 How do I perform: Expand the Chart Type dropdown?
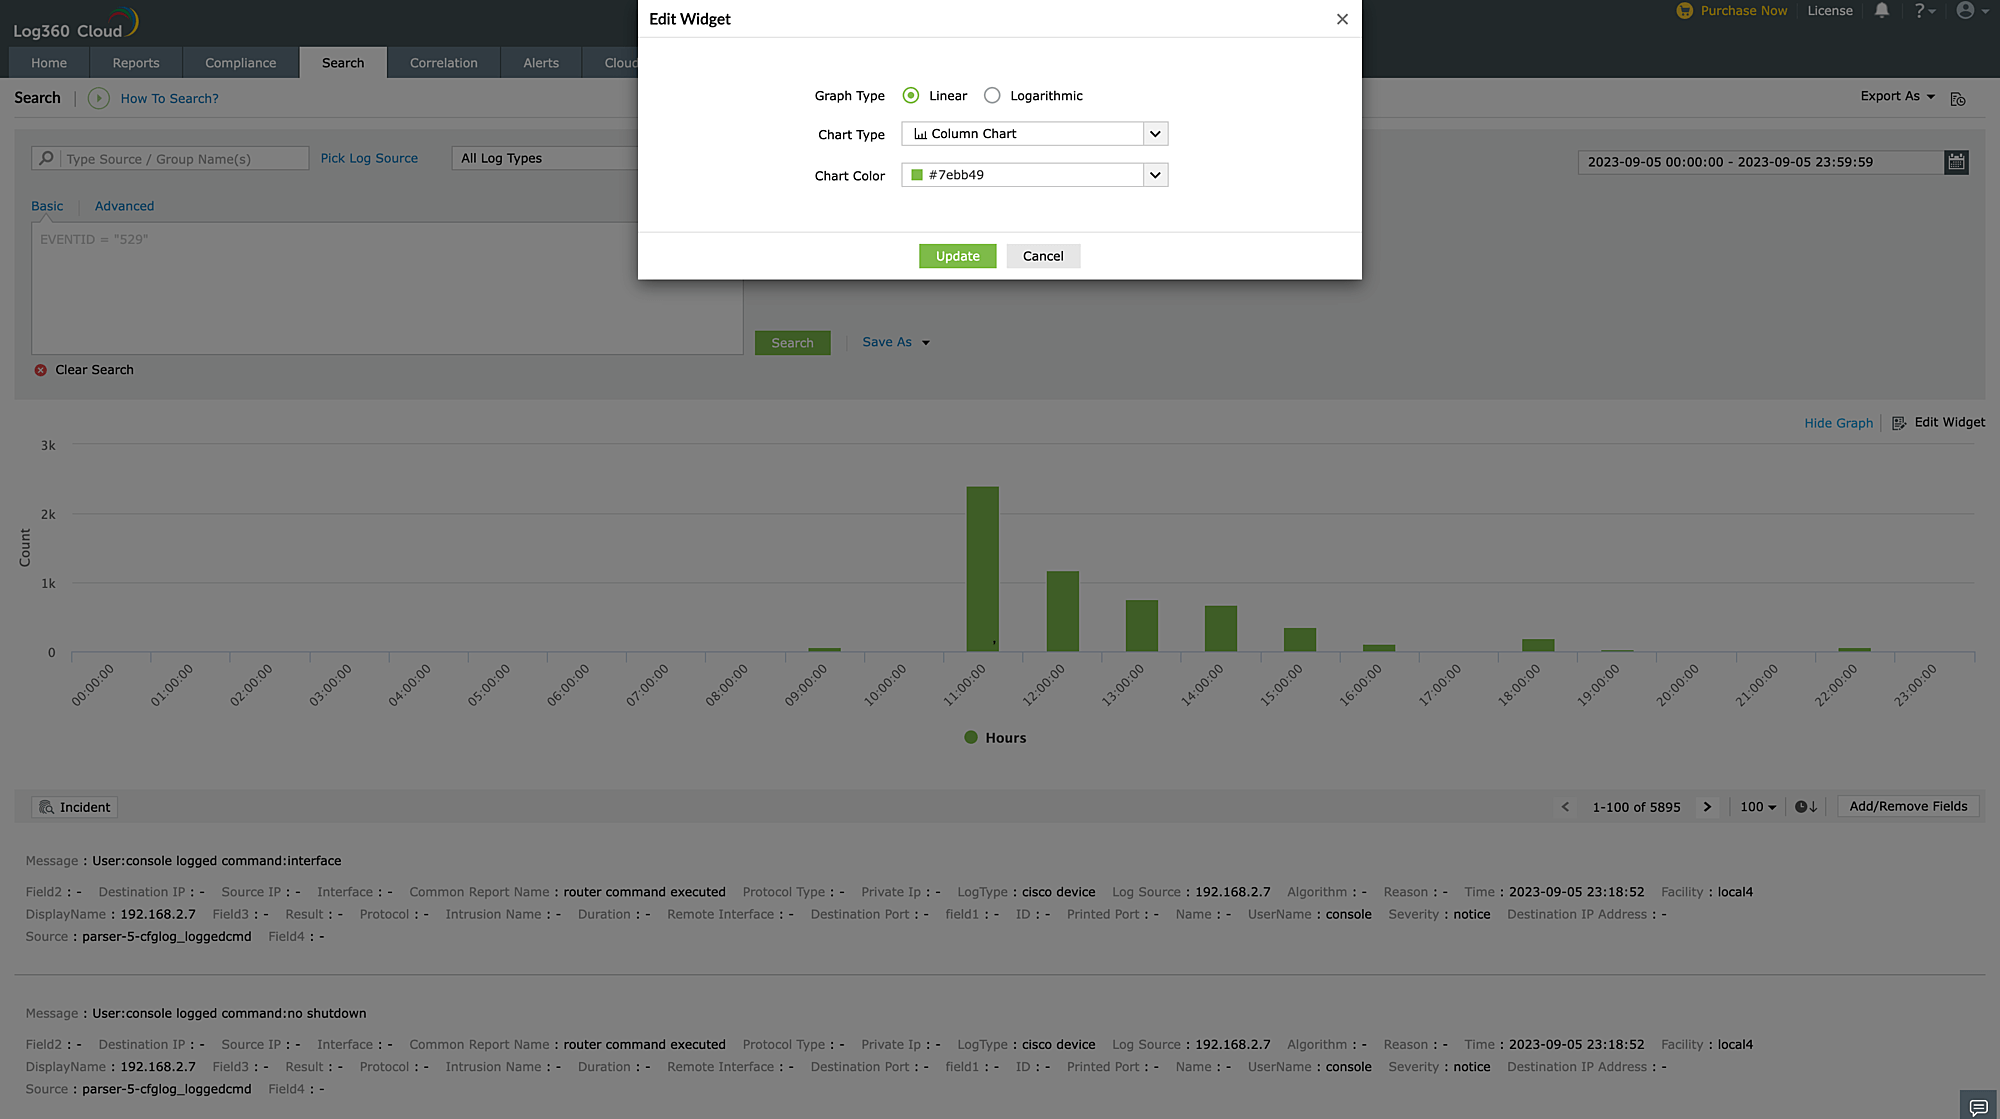coord(1155,134)
